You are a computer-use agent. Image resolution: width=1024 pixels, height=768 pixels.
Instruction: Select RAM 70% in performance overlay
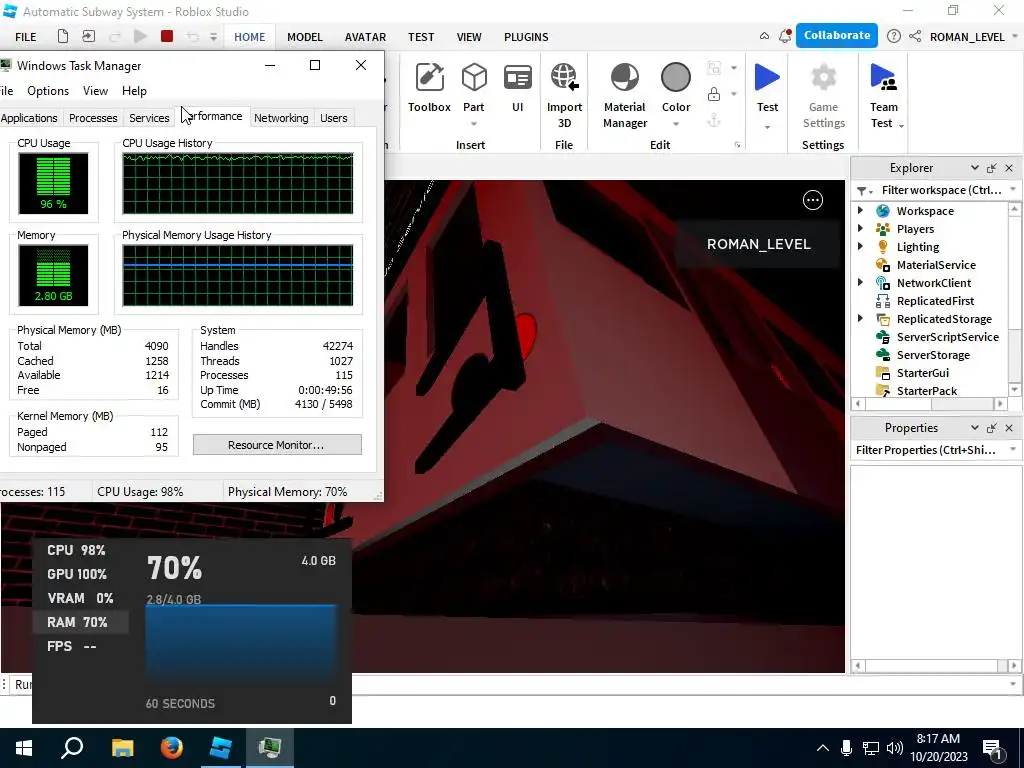click(80, 622)
